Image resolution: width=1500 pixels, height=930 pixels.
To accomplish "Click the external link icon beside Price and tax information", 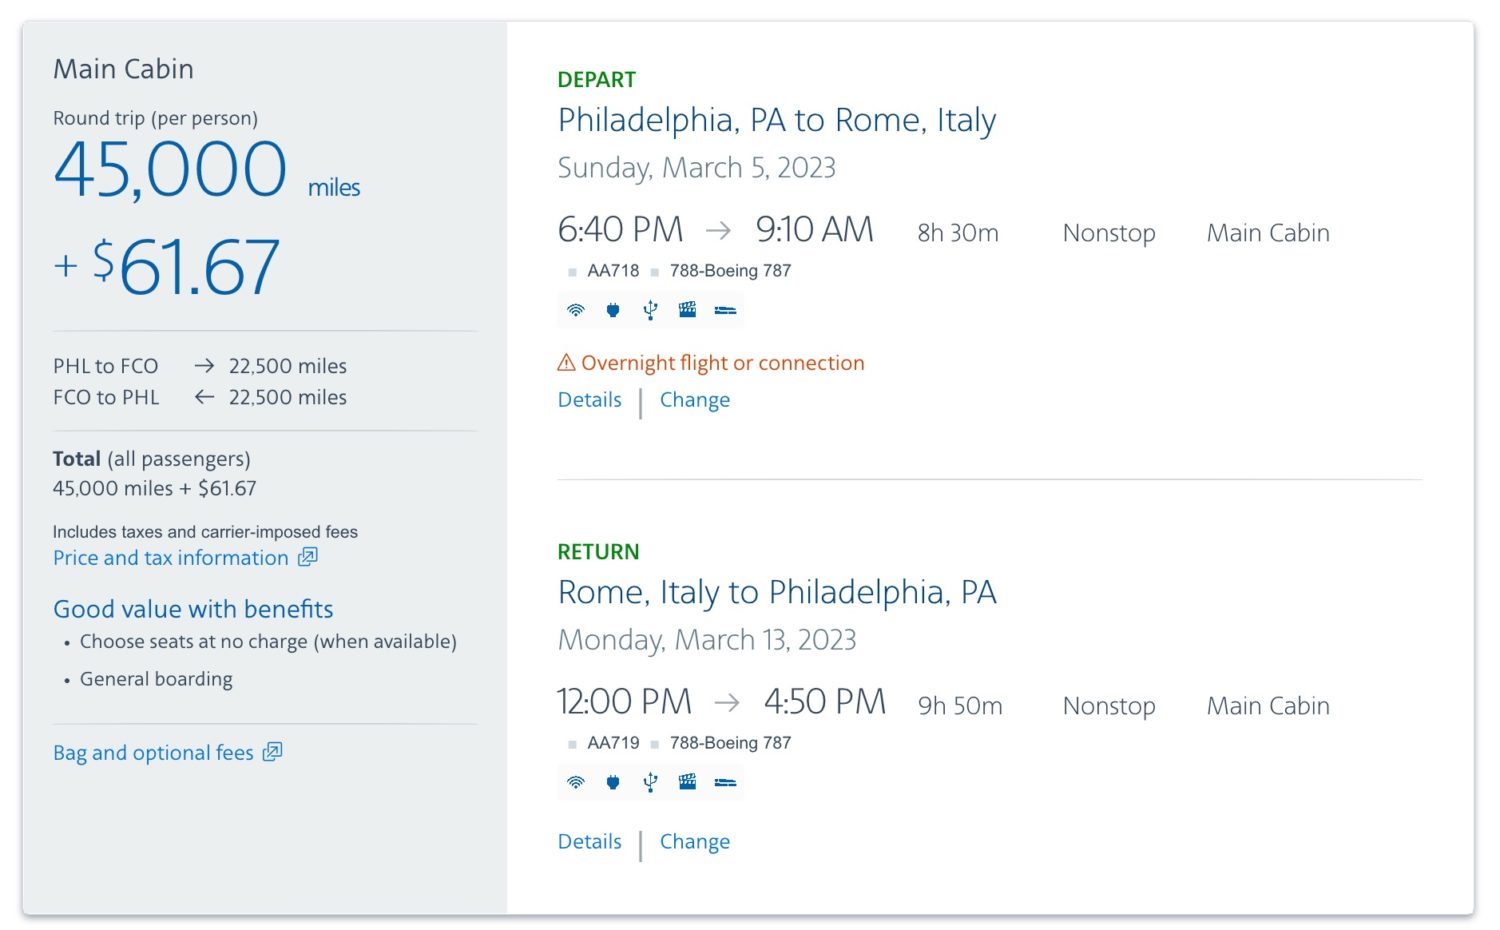I will point(306,557).
